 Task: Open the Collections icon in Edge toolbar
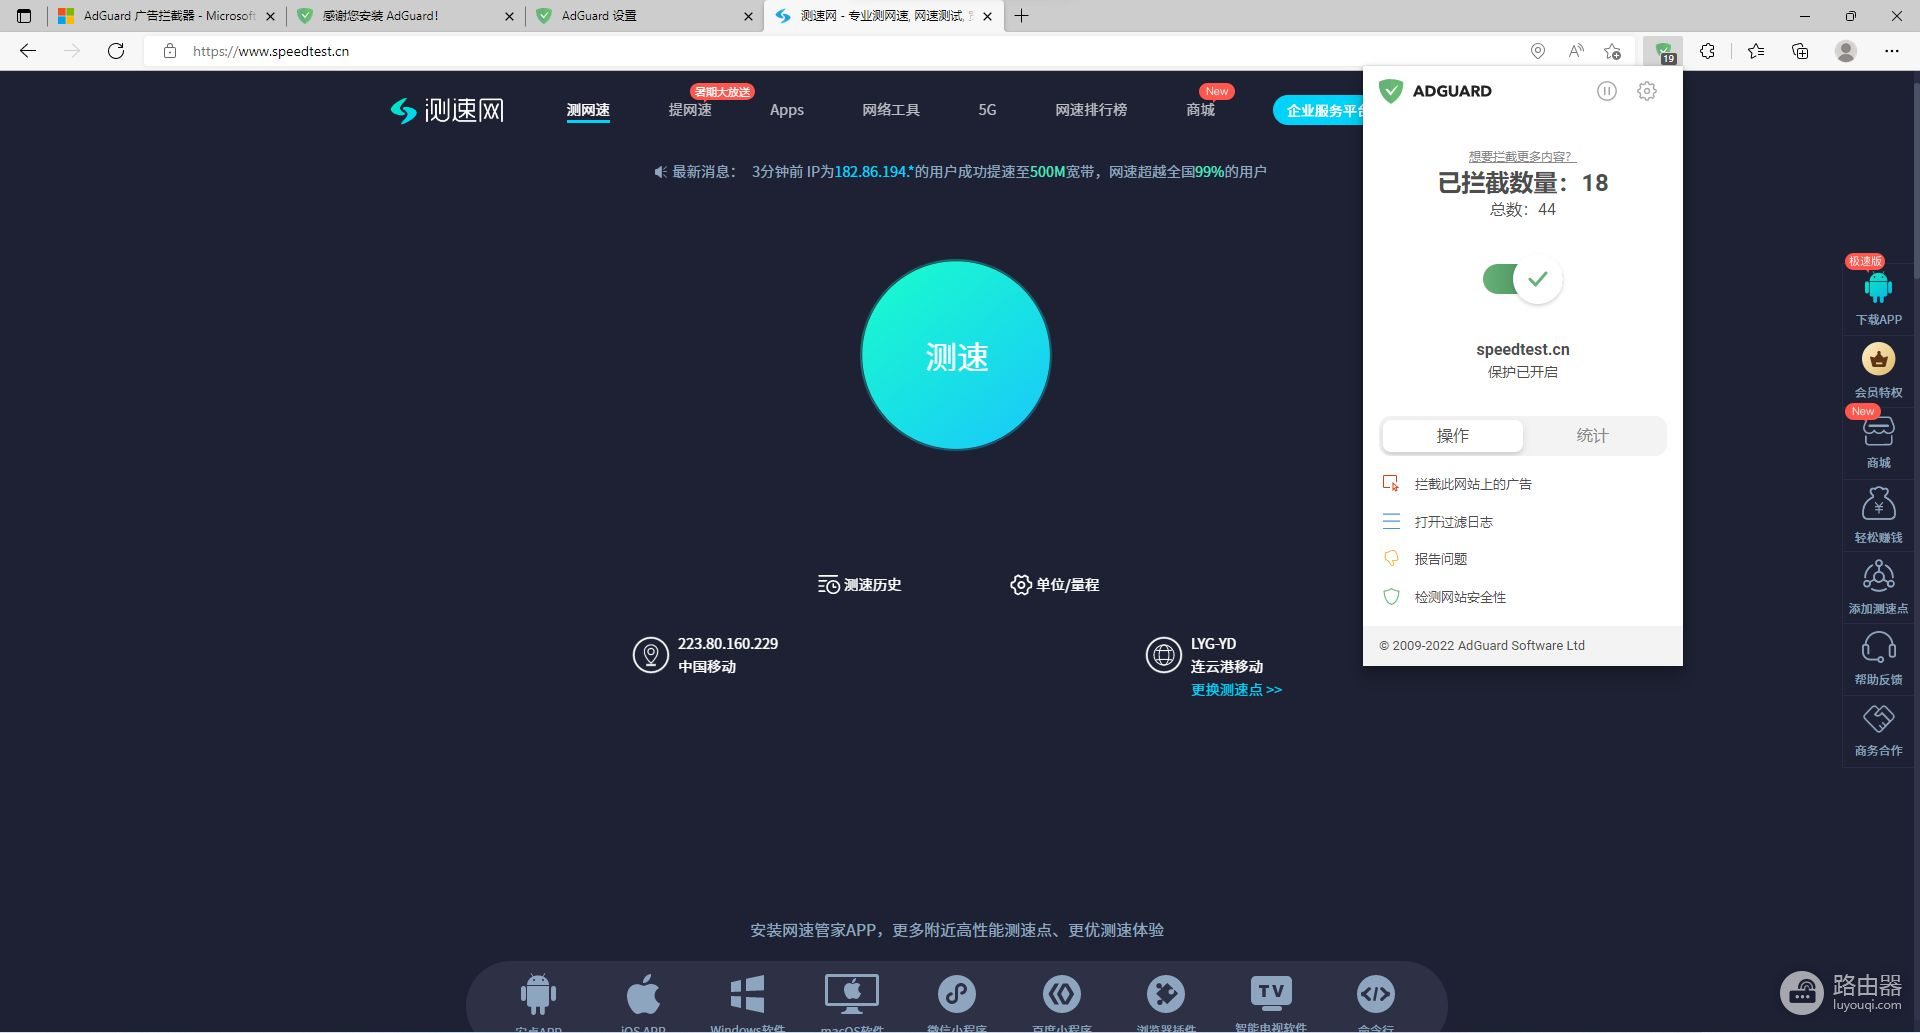pos(1800,51)
